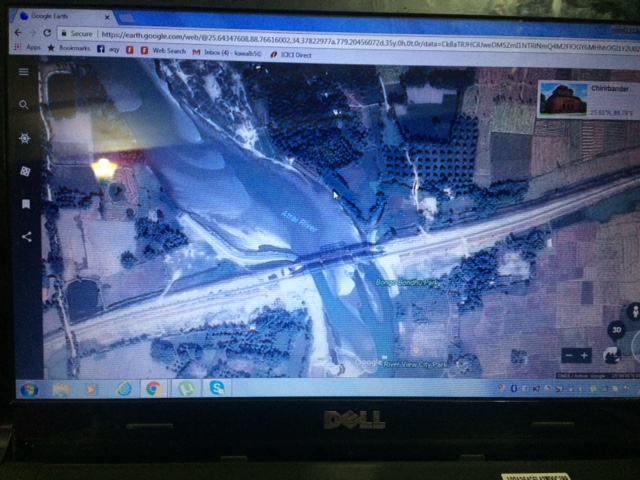The width and height of the screenshot is (640, 480).
Task: Open the ICICI Direct bookmark
Action: 291,55
